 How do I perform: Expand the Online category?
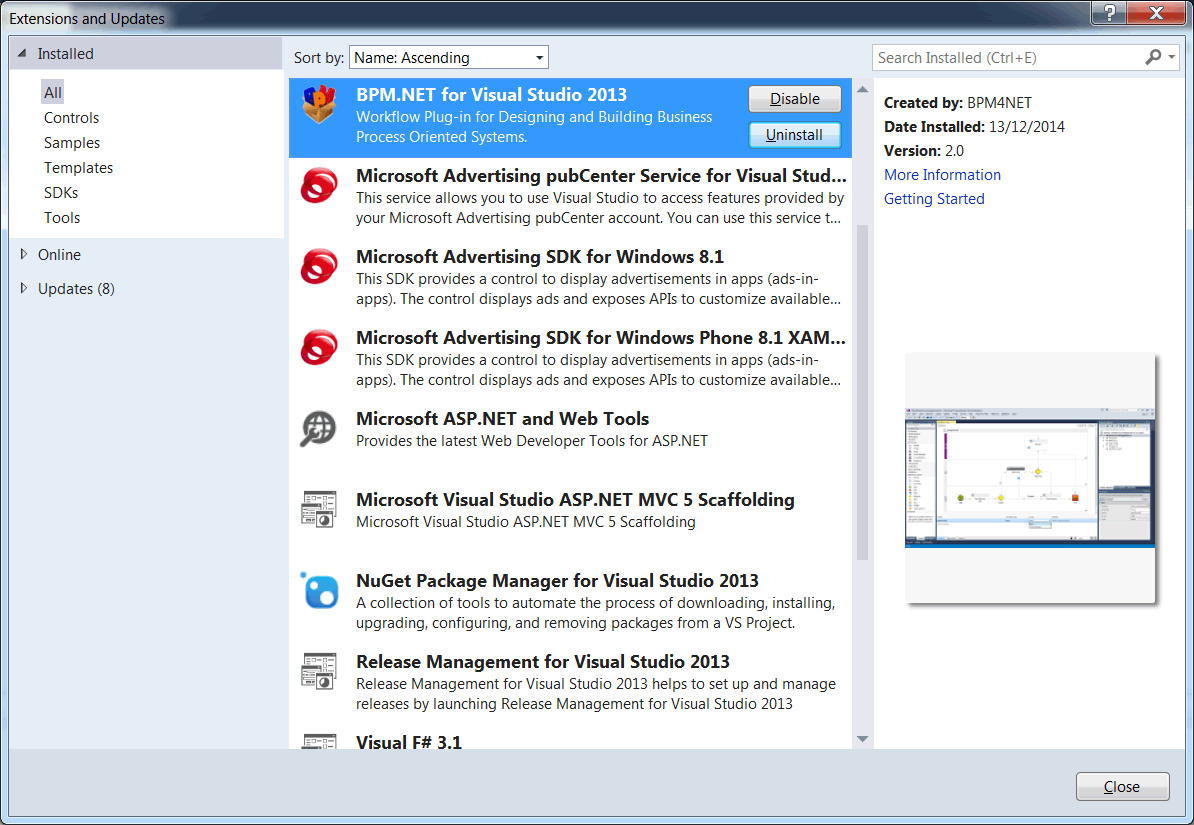pyautogui.click(x=24, y=254)
